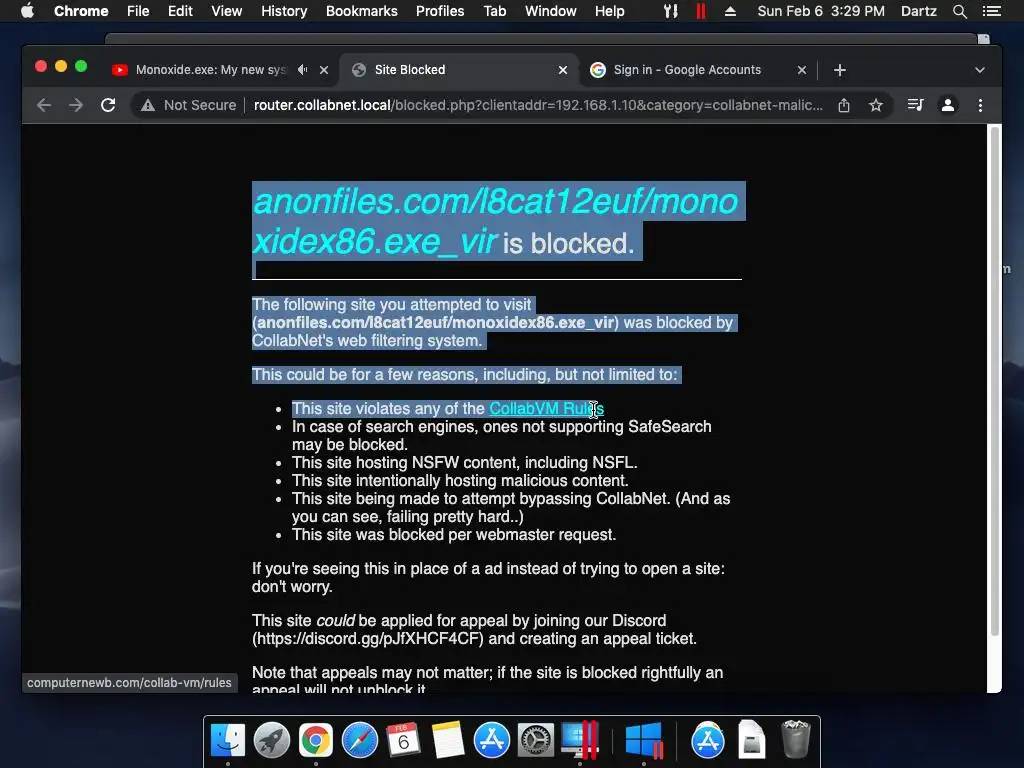This screenshot has height=768, width=1024.
Task: Click the red Parallels menu bar icon
Action: click(701, 11)
